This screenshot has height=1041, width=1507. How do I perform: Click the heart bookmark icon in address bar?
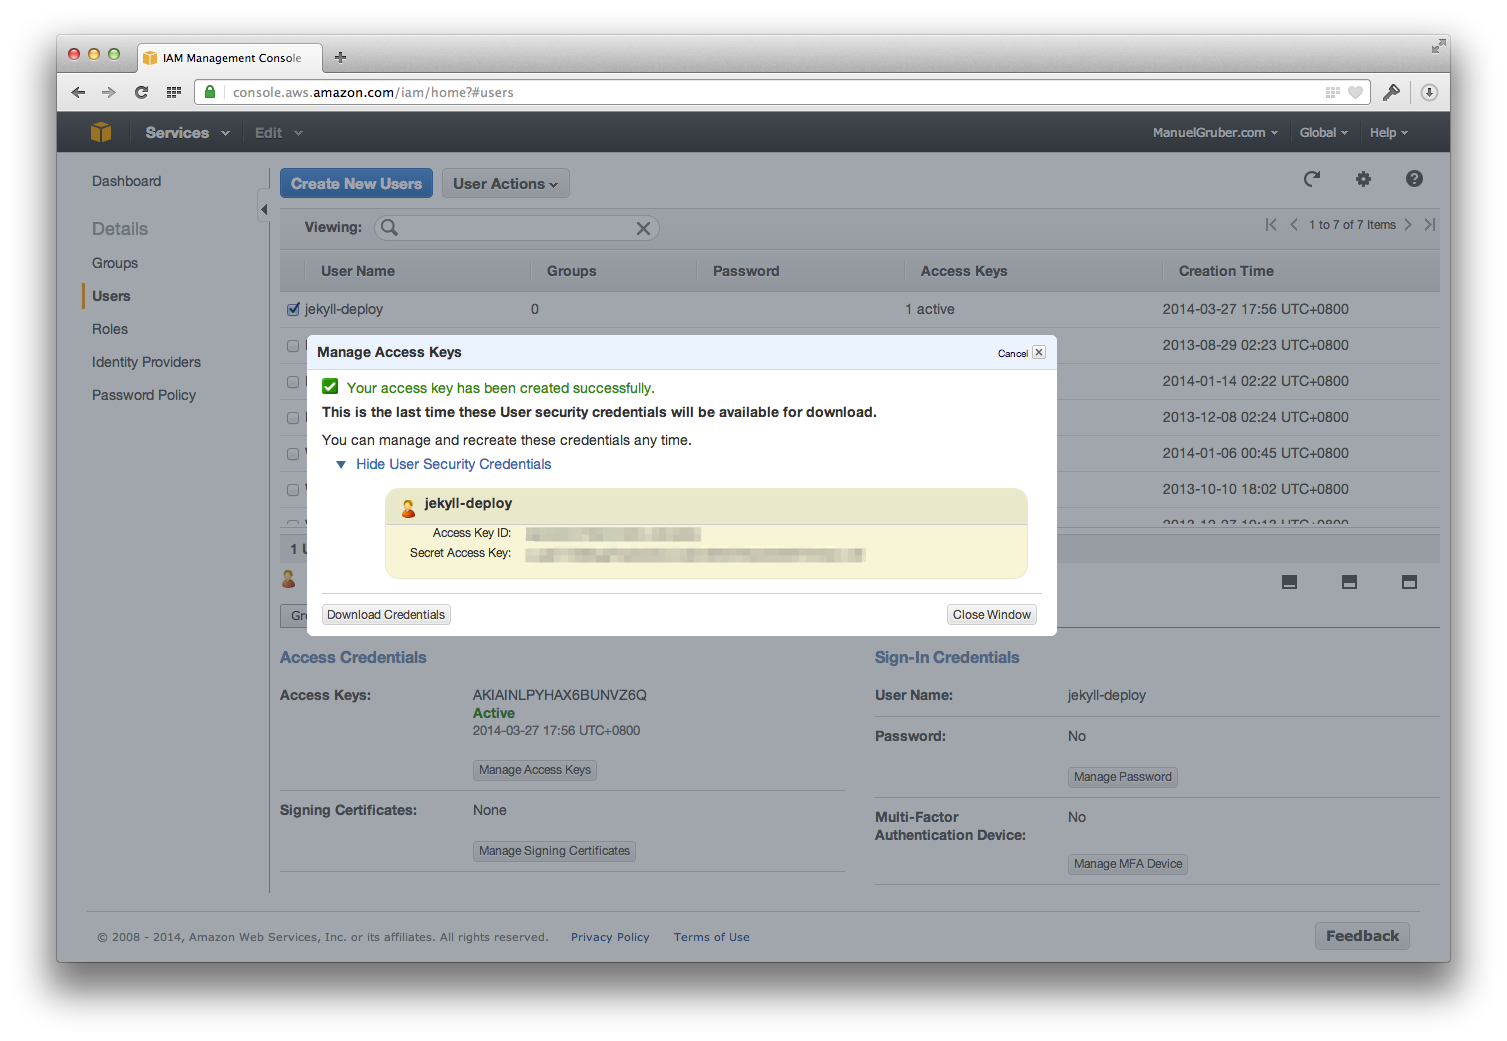point(1356,92)
